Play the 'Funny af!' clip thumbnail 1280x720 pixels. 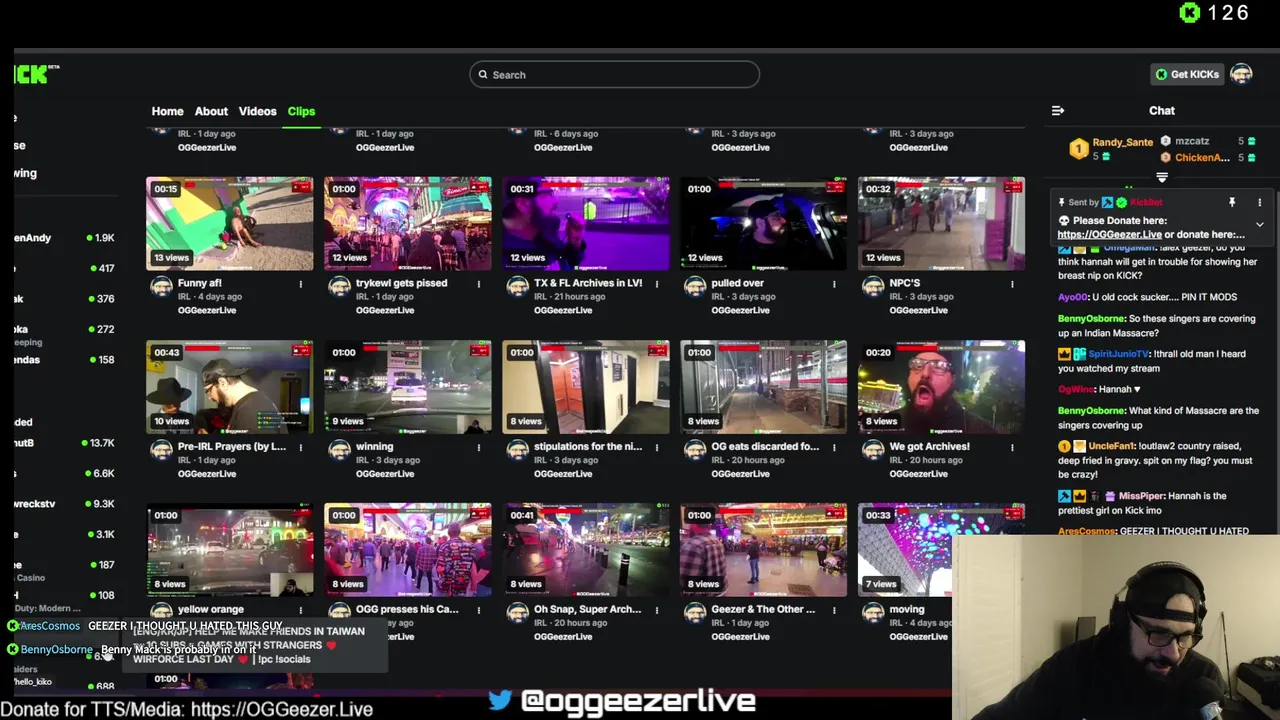(x=229, y=224)
